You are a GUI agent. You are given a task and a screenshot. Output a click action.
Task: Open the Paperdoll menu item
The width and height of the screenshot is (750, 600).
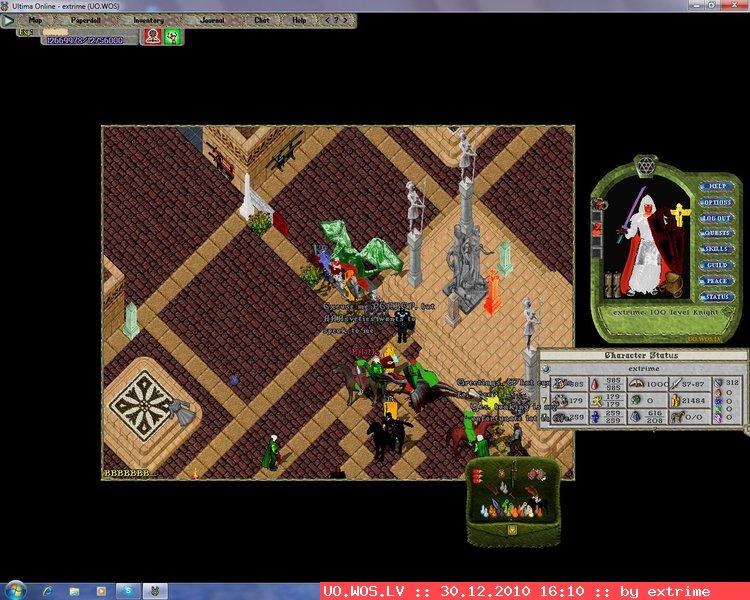(x=85, y=20)
